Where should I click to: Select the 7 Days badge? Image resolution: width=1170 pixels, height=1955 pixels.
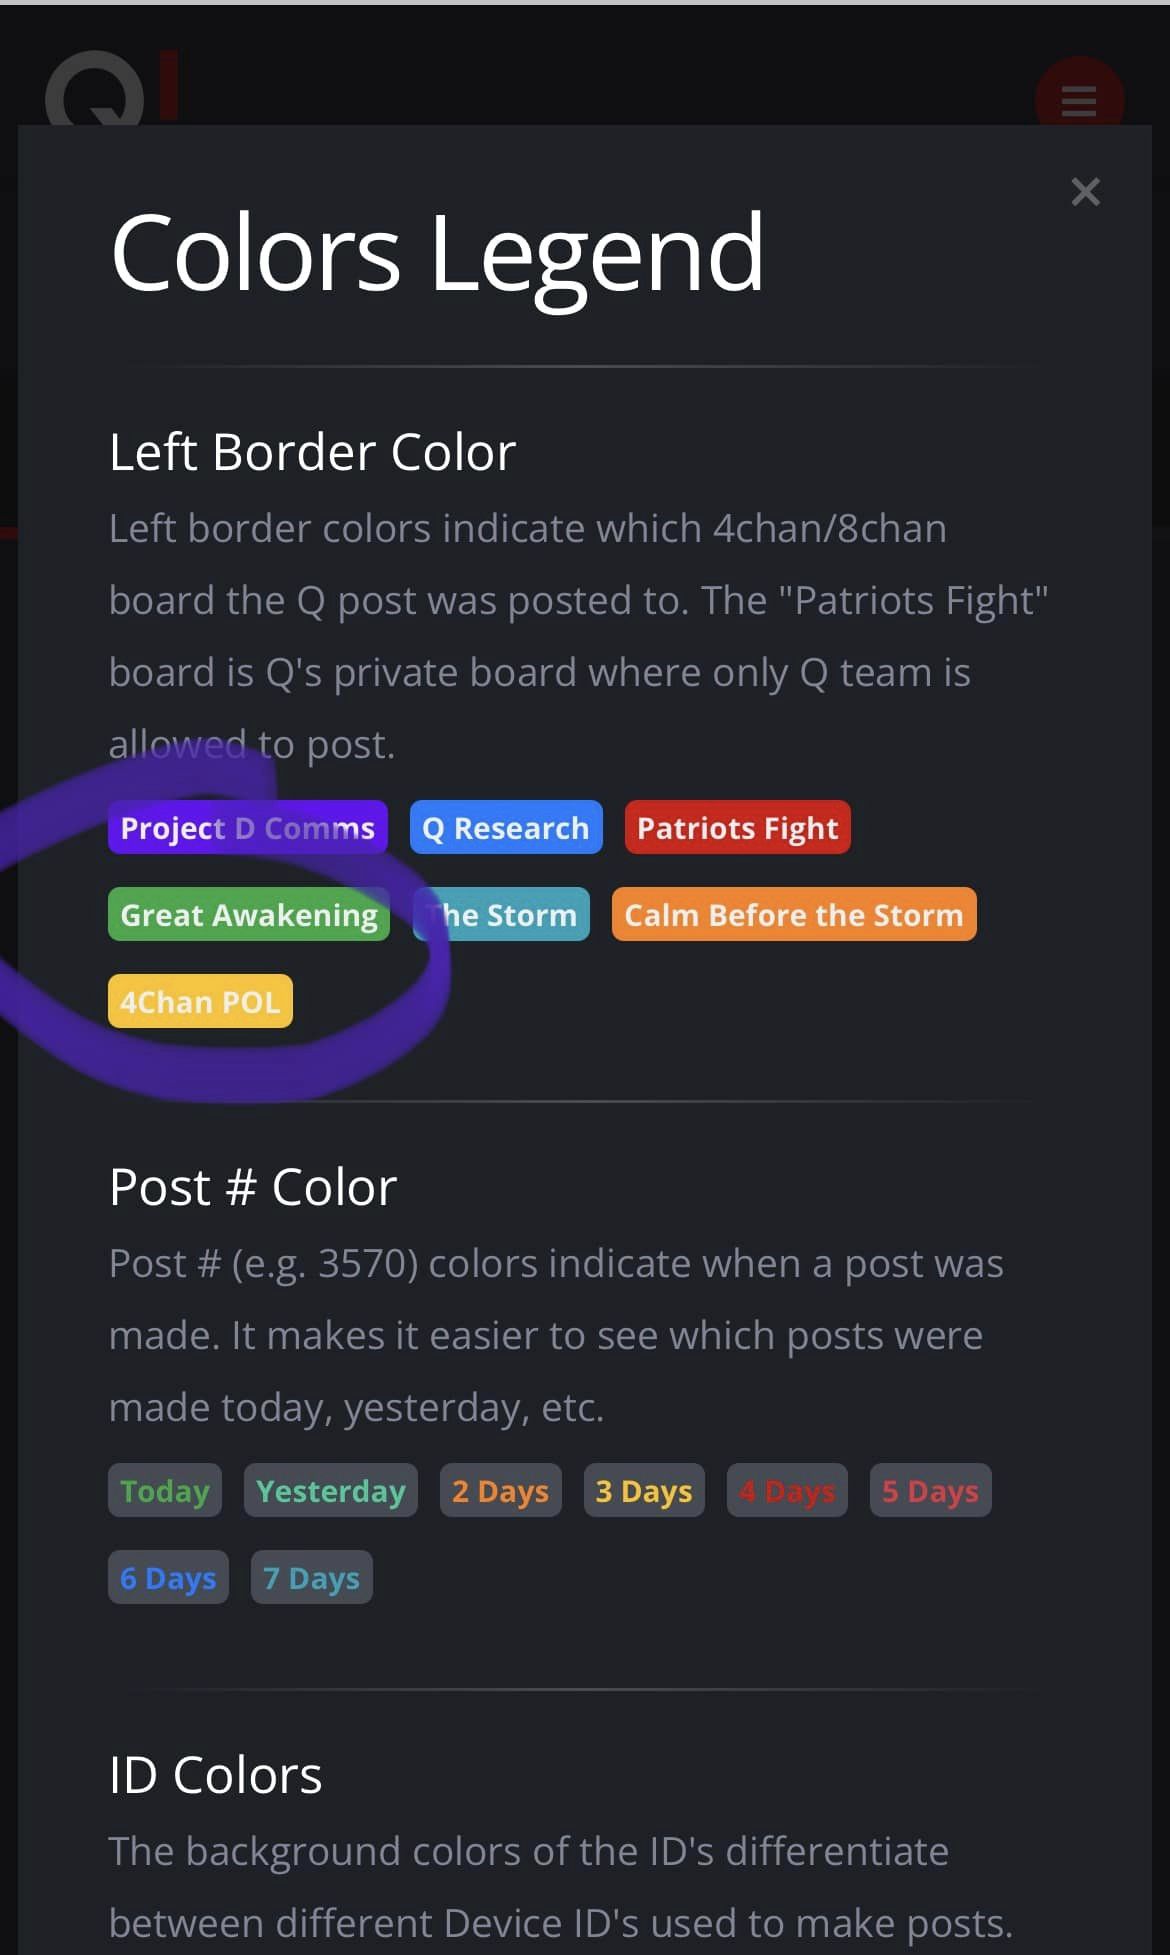coord(311,1578)
